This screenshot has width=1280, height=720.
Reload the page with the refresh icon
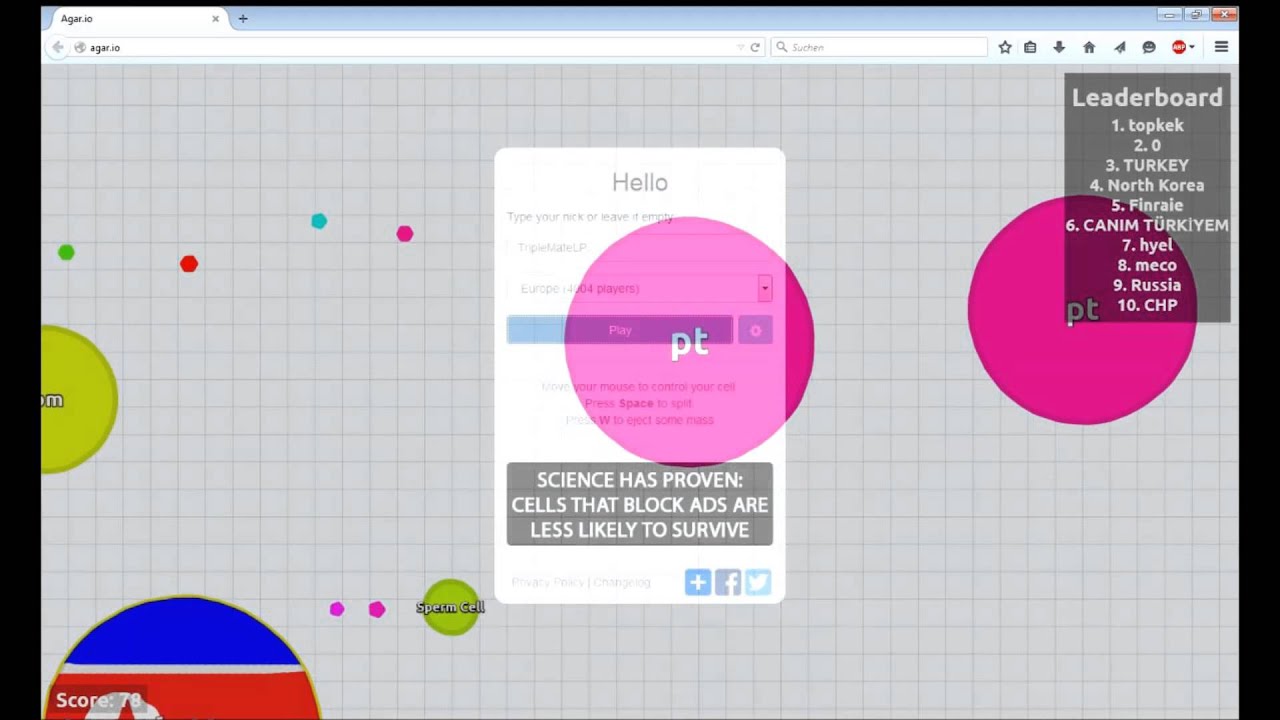(x=755, y=47)
